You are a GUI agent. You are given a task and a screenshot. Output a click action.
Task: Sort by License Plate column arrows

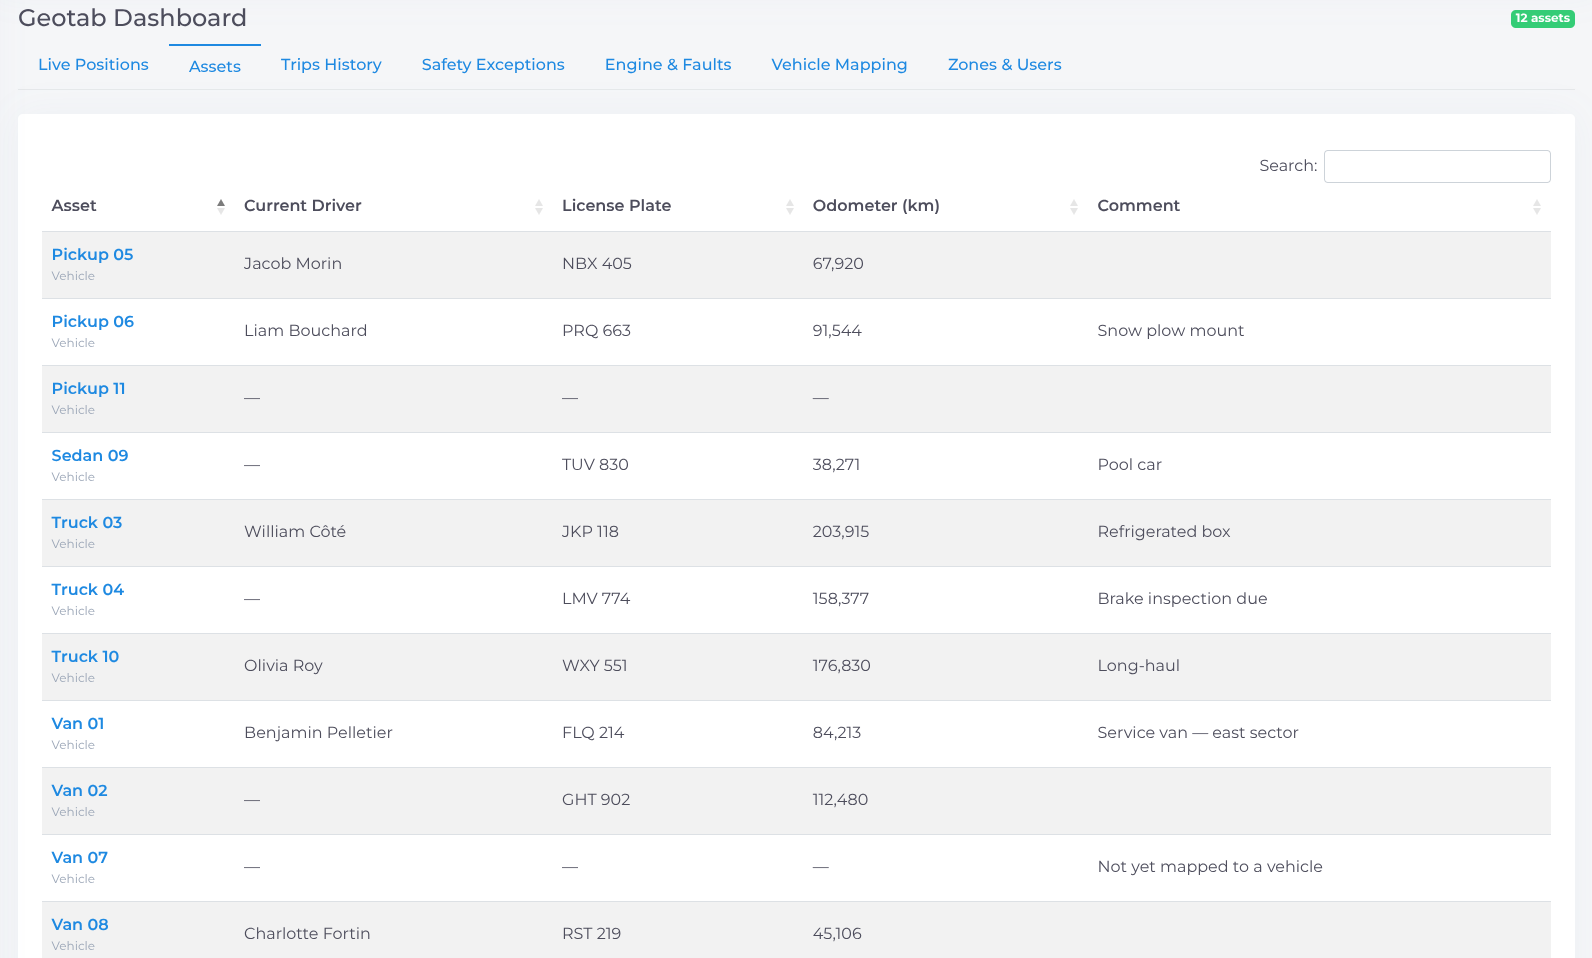point(790,206)
